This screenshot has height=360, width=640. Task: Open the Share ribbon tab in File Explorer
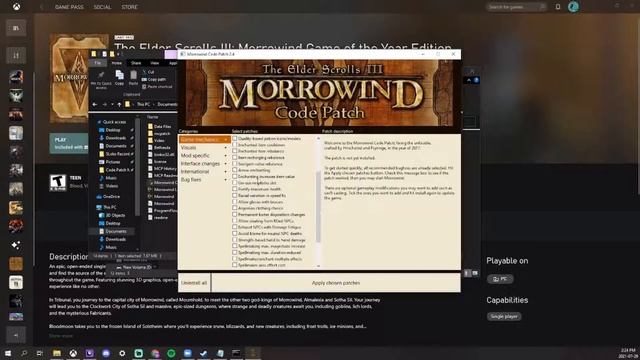click(136, 63)
